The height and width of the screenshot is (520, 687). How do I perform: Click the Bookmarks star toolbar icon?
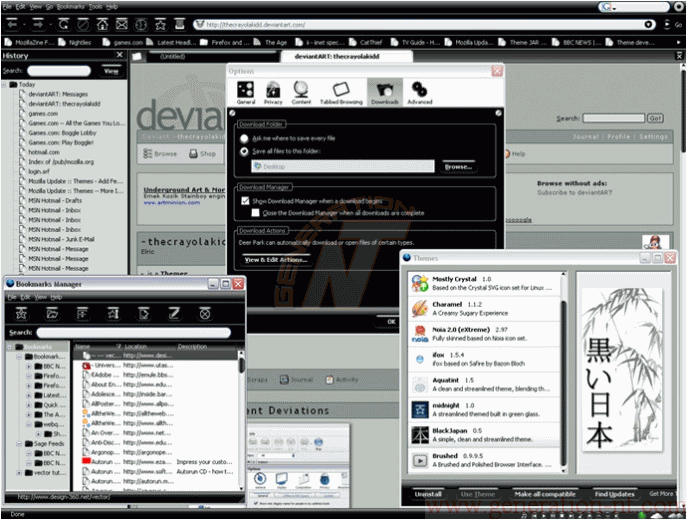(x=160, y=24)
